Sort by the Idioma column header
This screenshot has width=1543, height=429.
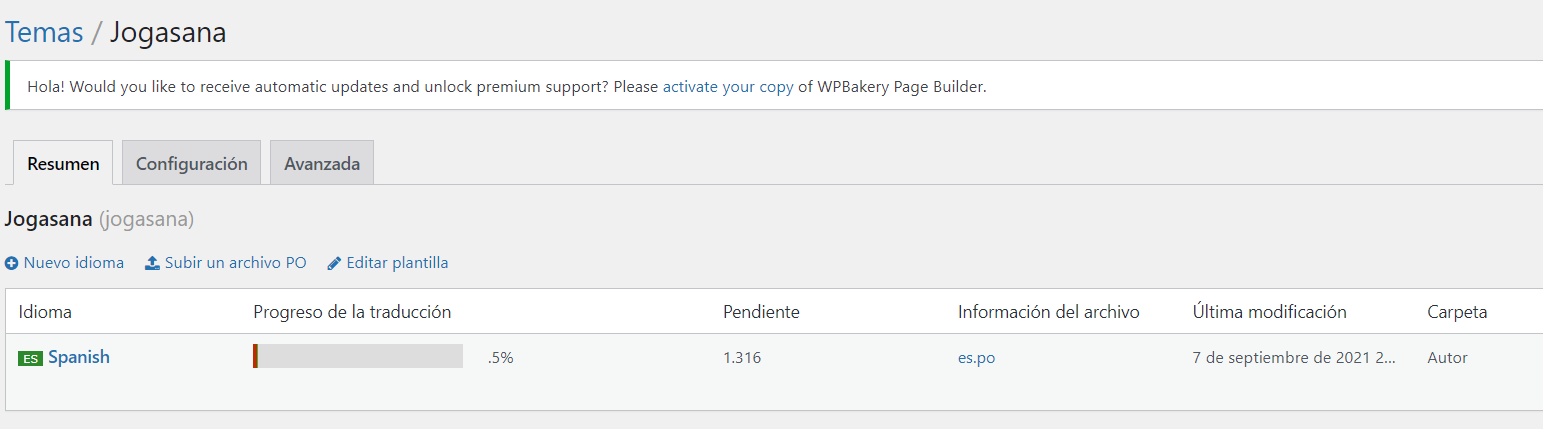coord(45,312)
